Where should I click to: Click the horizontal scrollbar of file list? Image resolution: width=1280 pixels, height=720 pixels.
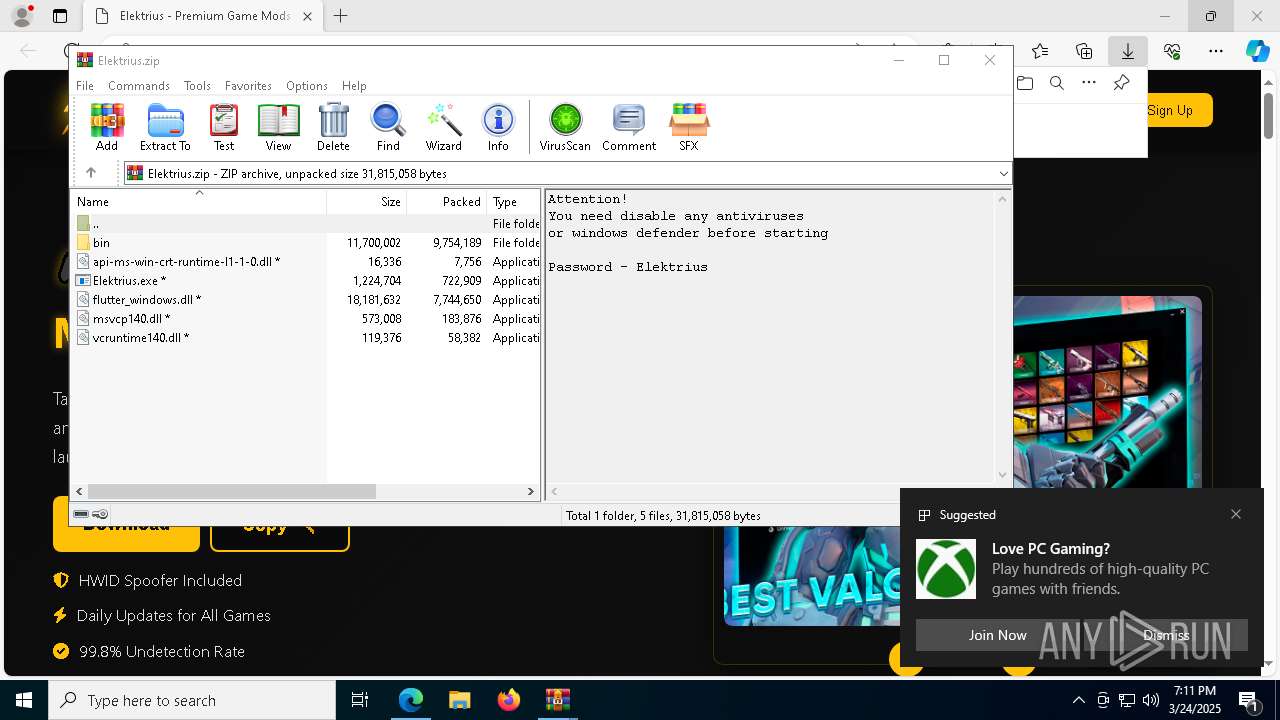click(x=231, y=491)
